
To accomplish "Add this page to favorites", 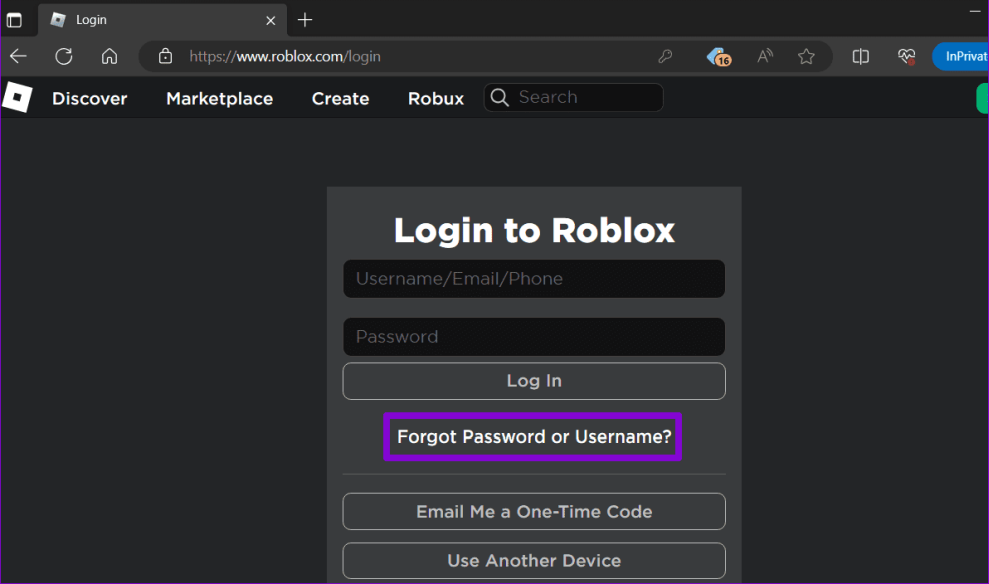I will (x=806, y=56).
